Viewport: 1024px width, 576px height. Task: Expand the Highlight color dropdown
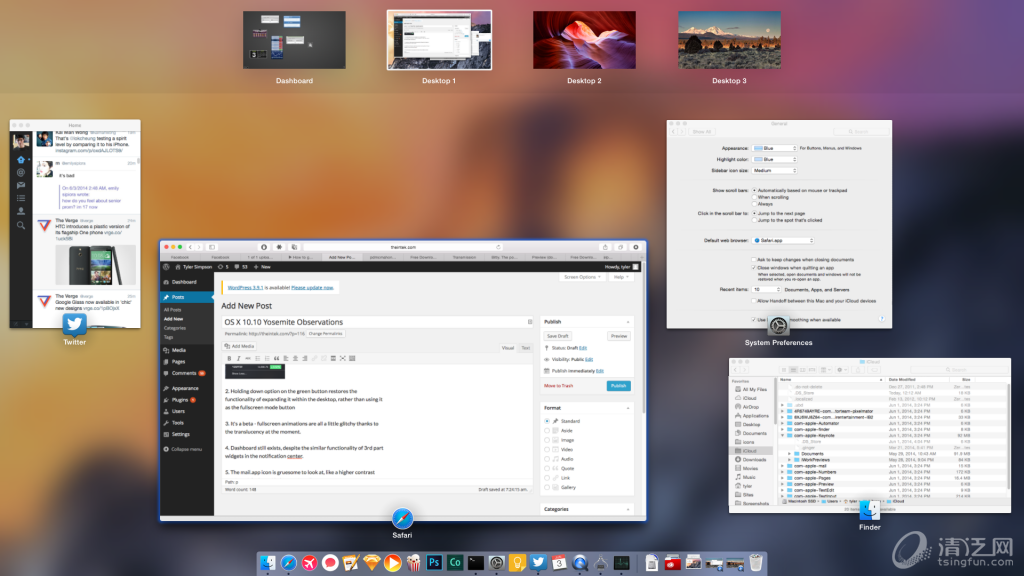click(775, 159)
